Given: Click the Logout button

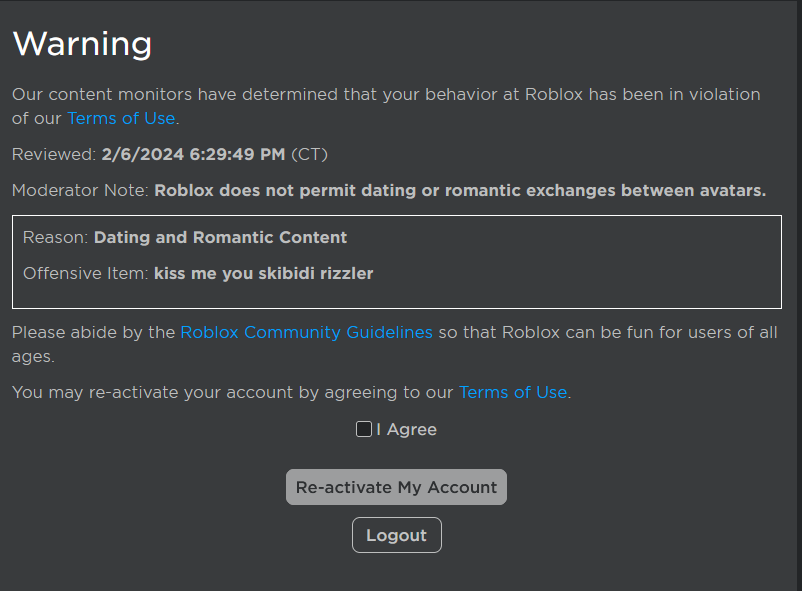Looking at the screenshot, I should tap(396, 535).
